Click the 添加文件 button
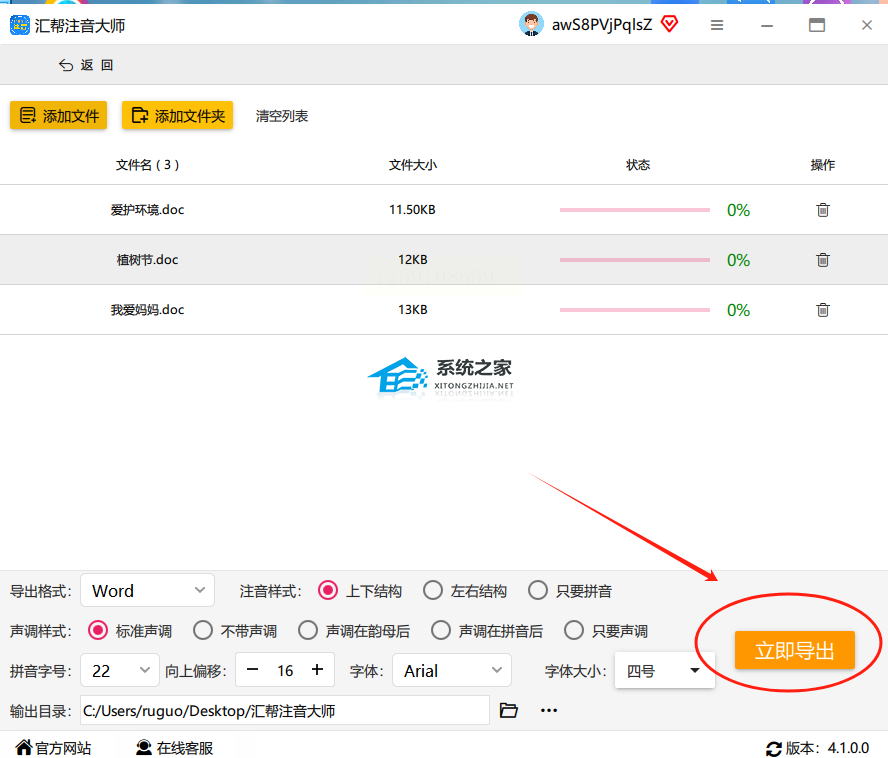This screenshot has height=758, width=888. pyautogui.click(x=58, y=116)
